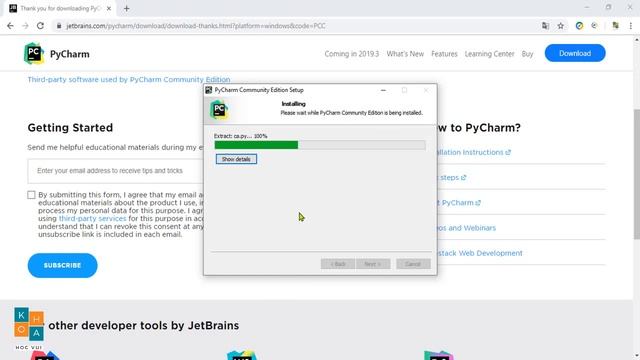Click the 'Extract: ca.py... 100%' status text

point(241,136)
